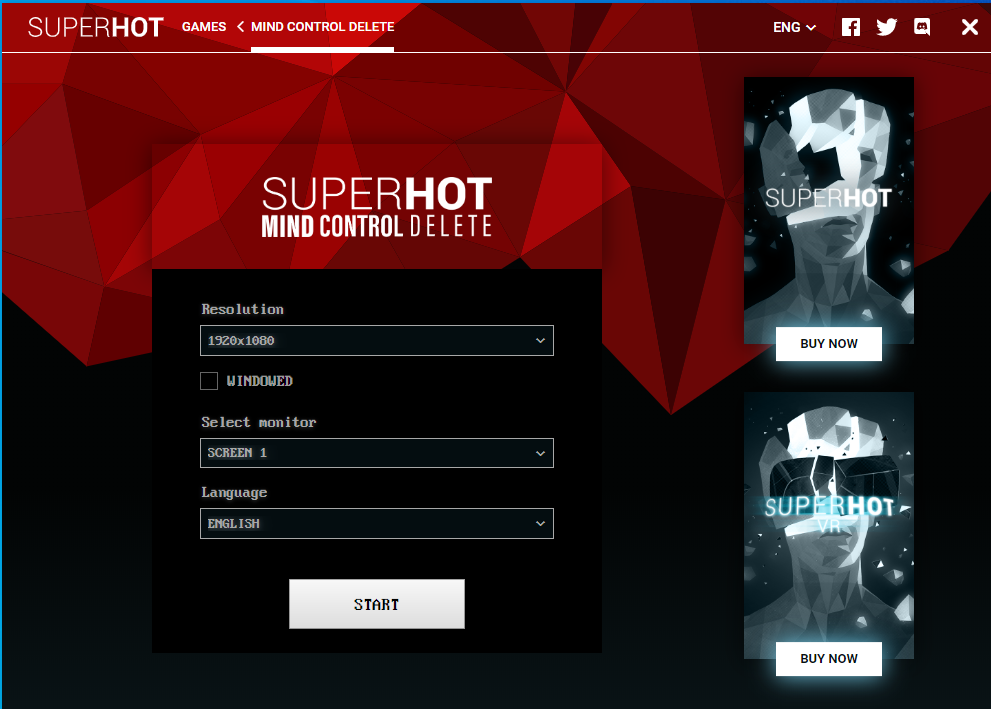This screenshot has width=991, height=709.
Task: Toggle windowed mode via WINDOWED label
Action: (260, 381)
